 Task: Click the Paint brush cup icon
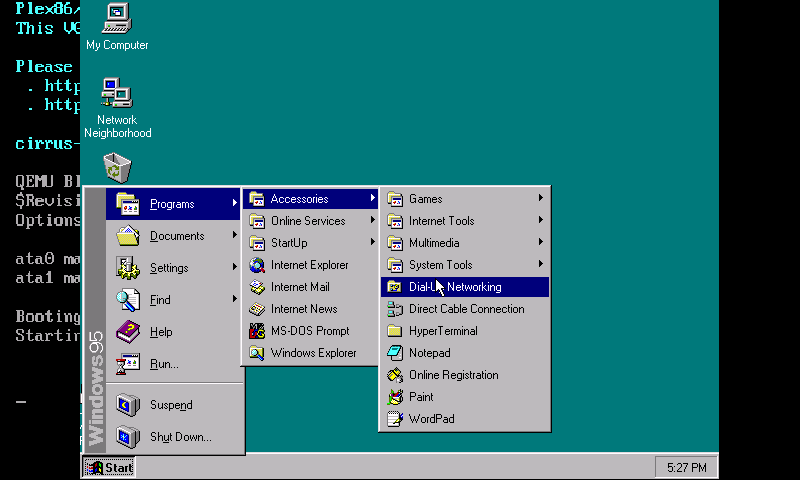pos(394,396)
